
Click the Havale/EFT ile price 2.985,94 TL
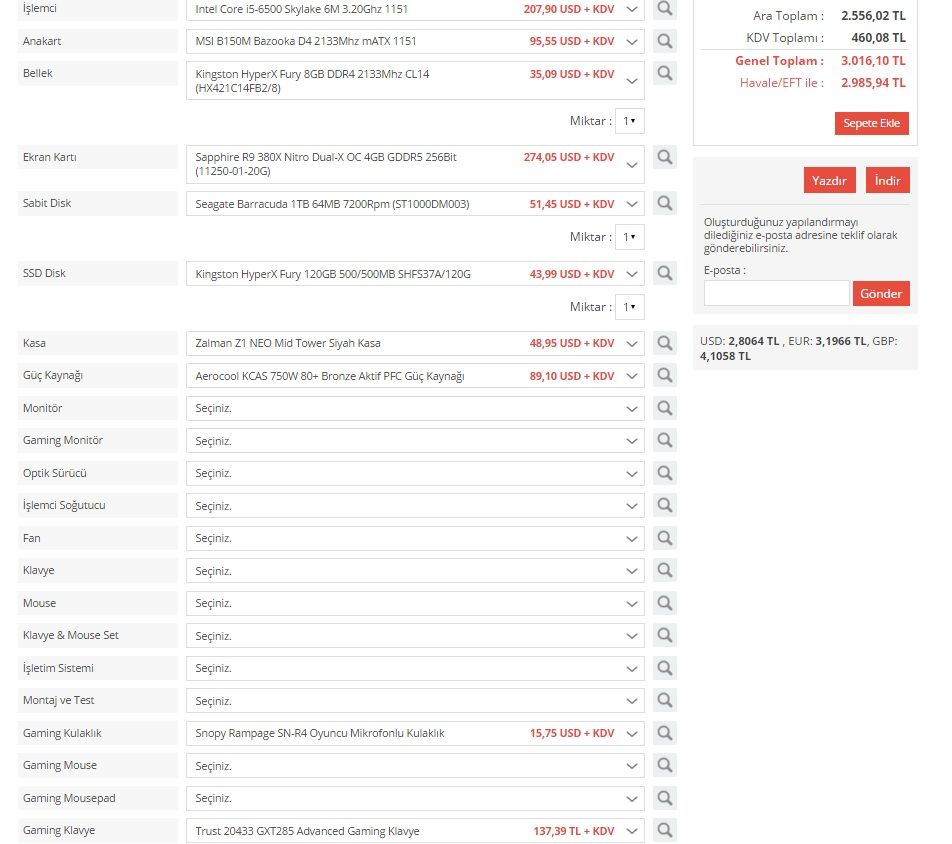[x=873, y=83]
